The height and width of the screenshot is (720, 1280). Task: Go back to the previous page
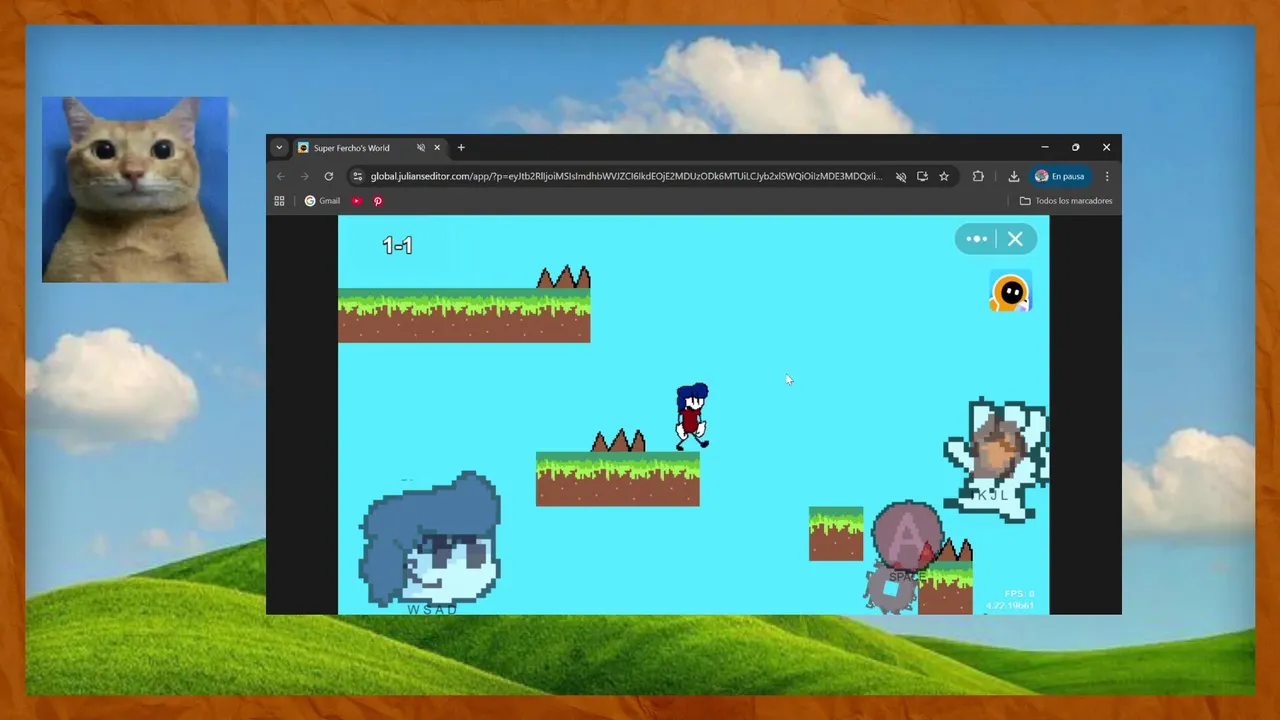pos(281,176)
